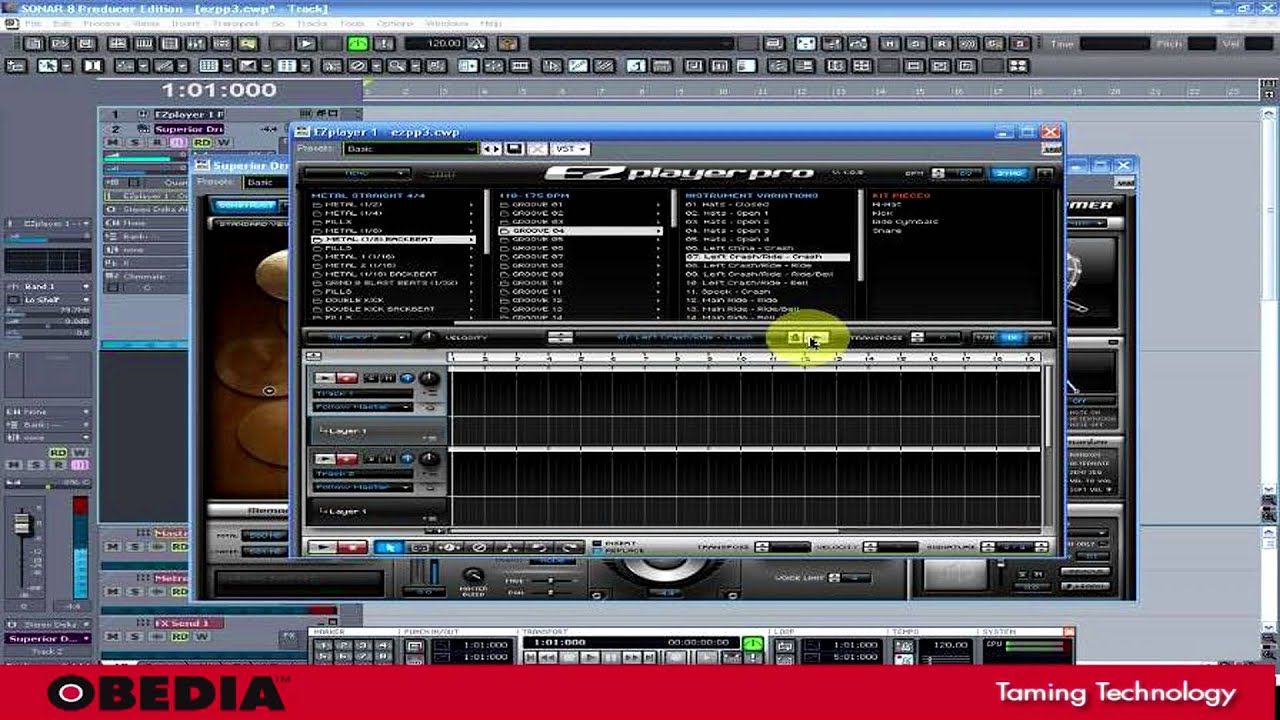This screenshot has width=1280, height=720.
Task: Select GROOVE 11 in the grooves list
Action: (580, 292)
